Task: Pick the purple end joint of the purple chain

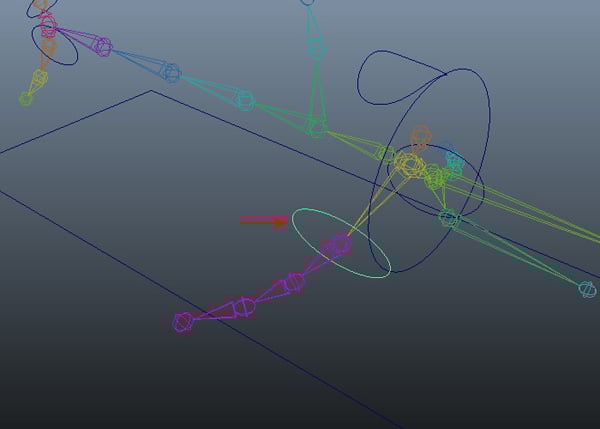Action: click(x=183, y=322)
